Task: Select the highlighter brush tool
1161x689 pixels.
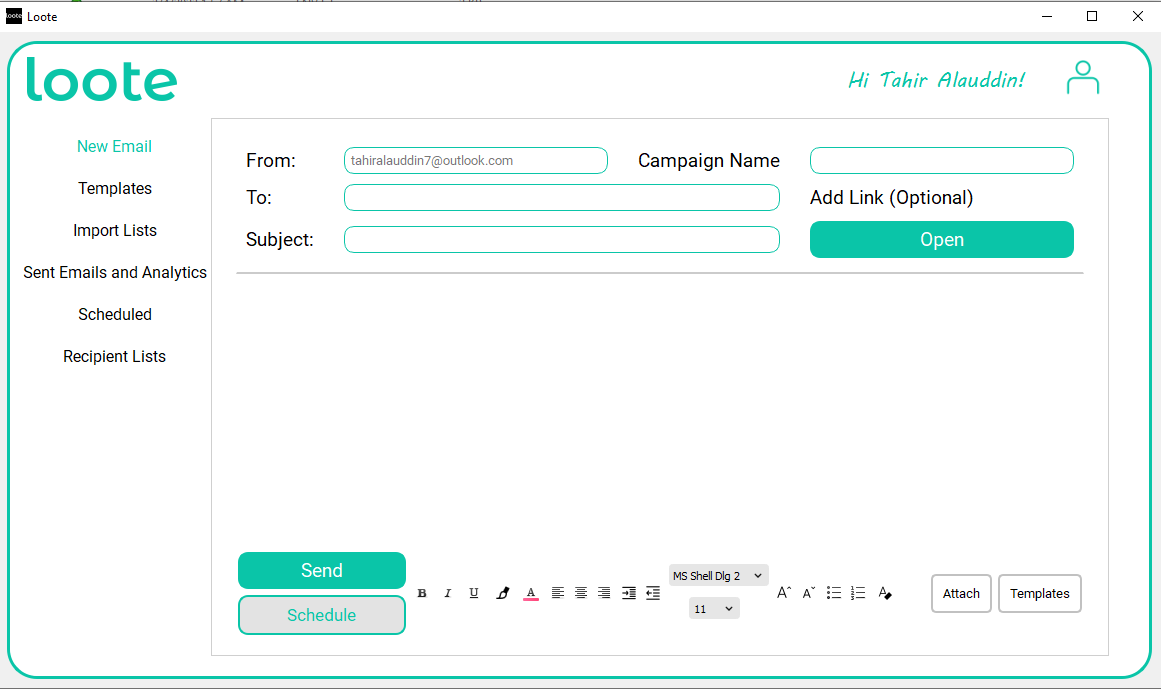Action: coord(503,593)
